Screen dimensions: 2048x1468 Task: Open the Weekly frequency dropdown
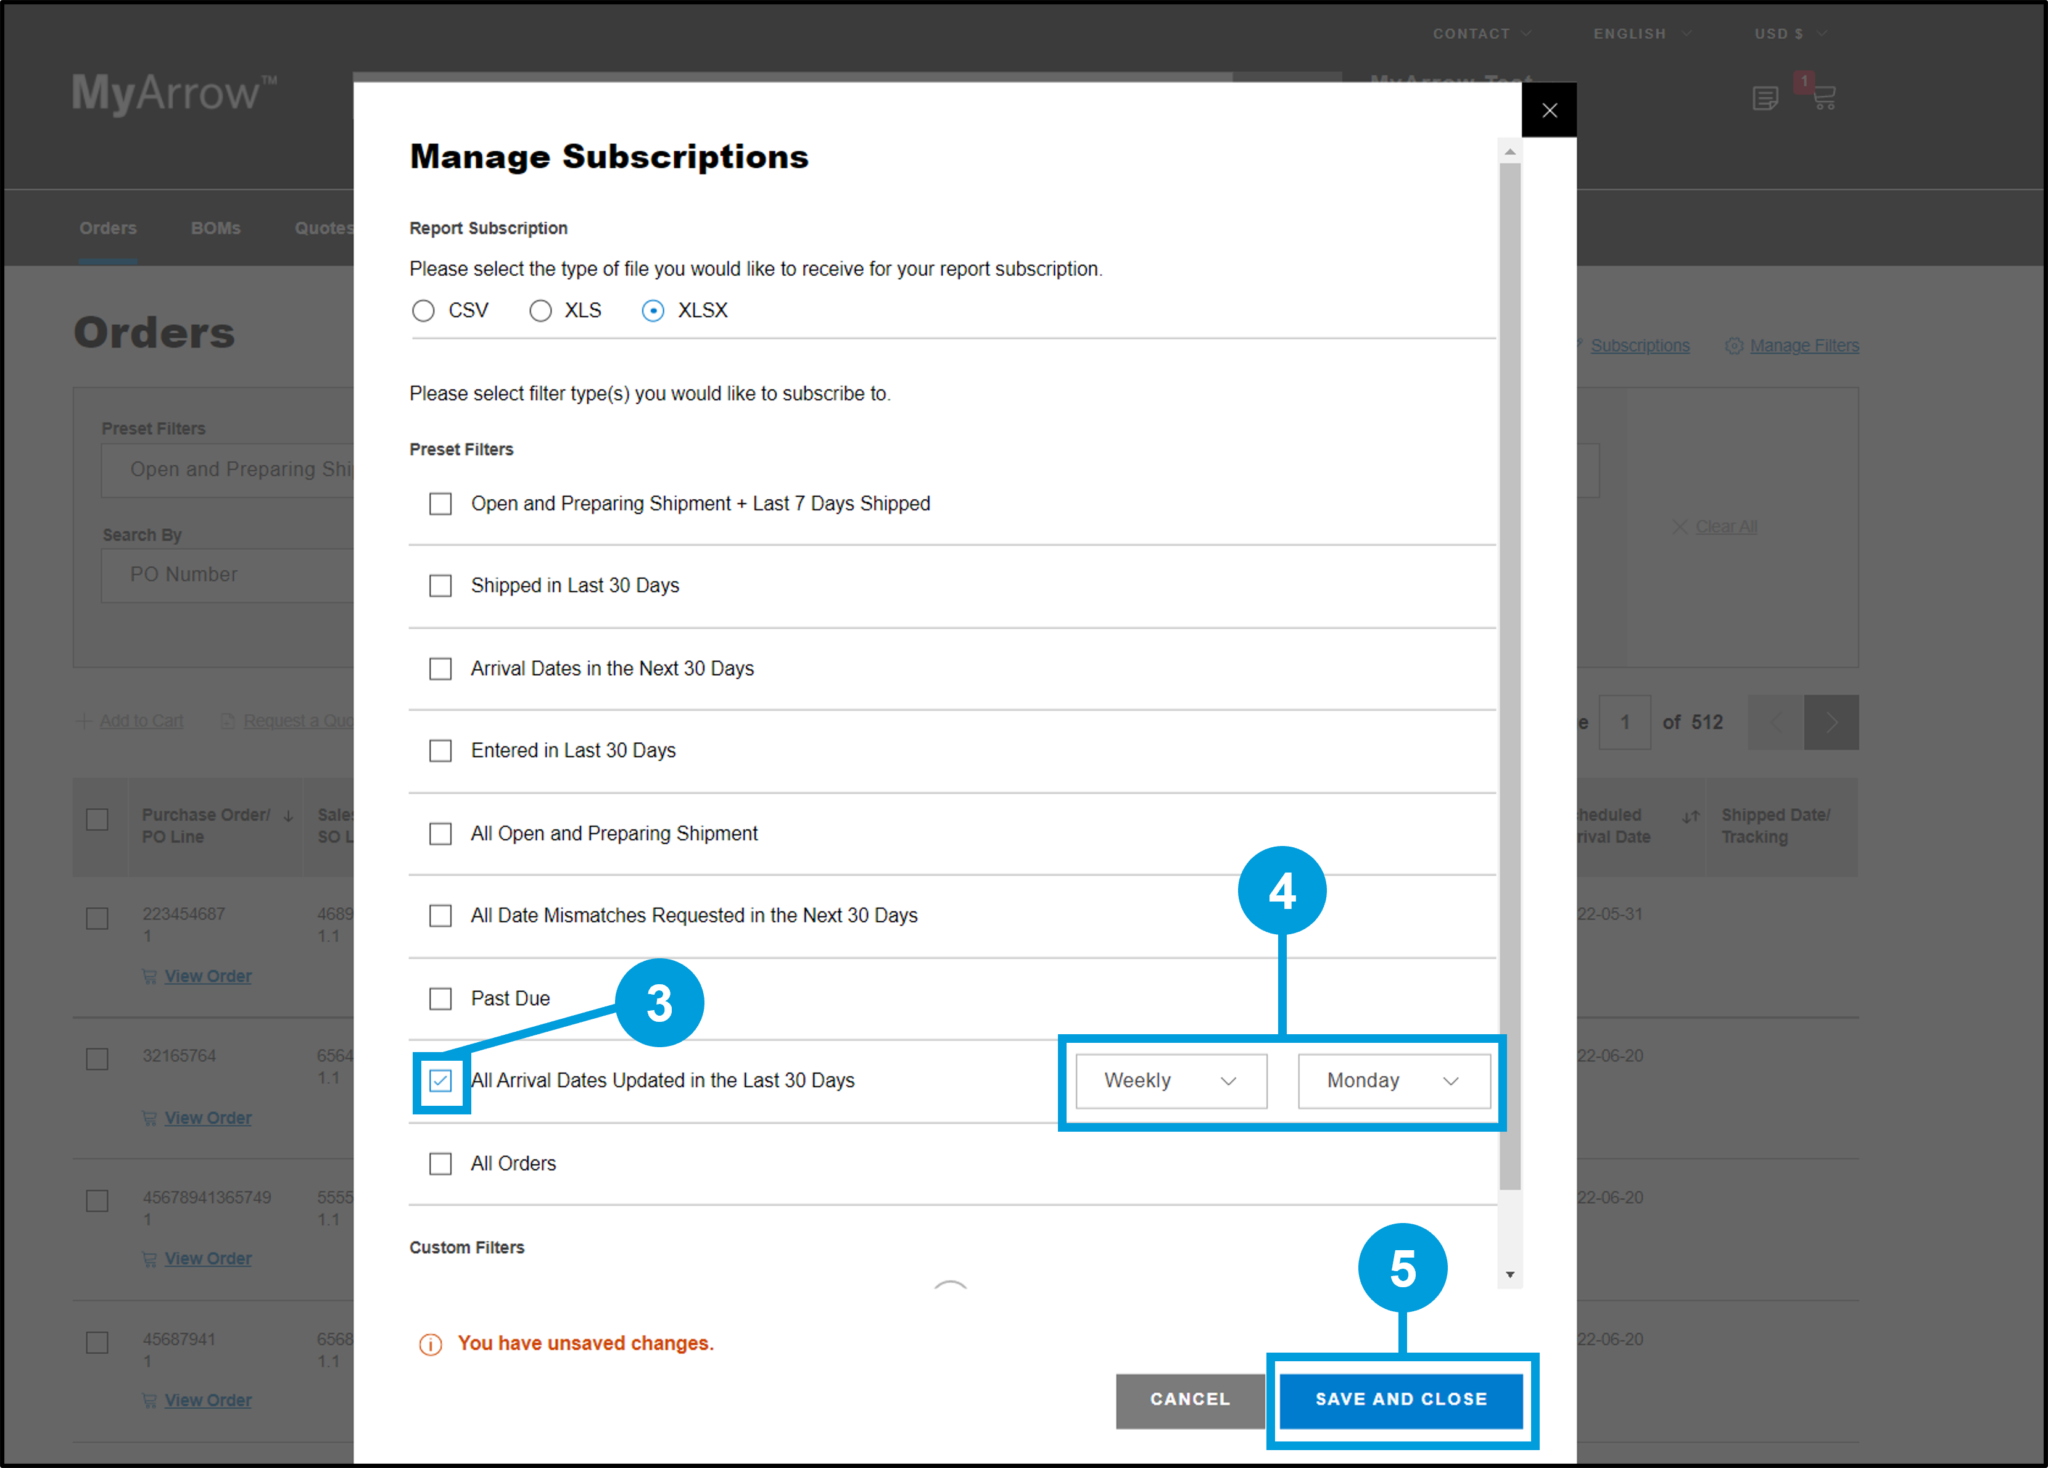pyautogui.click(x=1169, y=1081)
